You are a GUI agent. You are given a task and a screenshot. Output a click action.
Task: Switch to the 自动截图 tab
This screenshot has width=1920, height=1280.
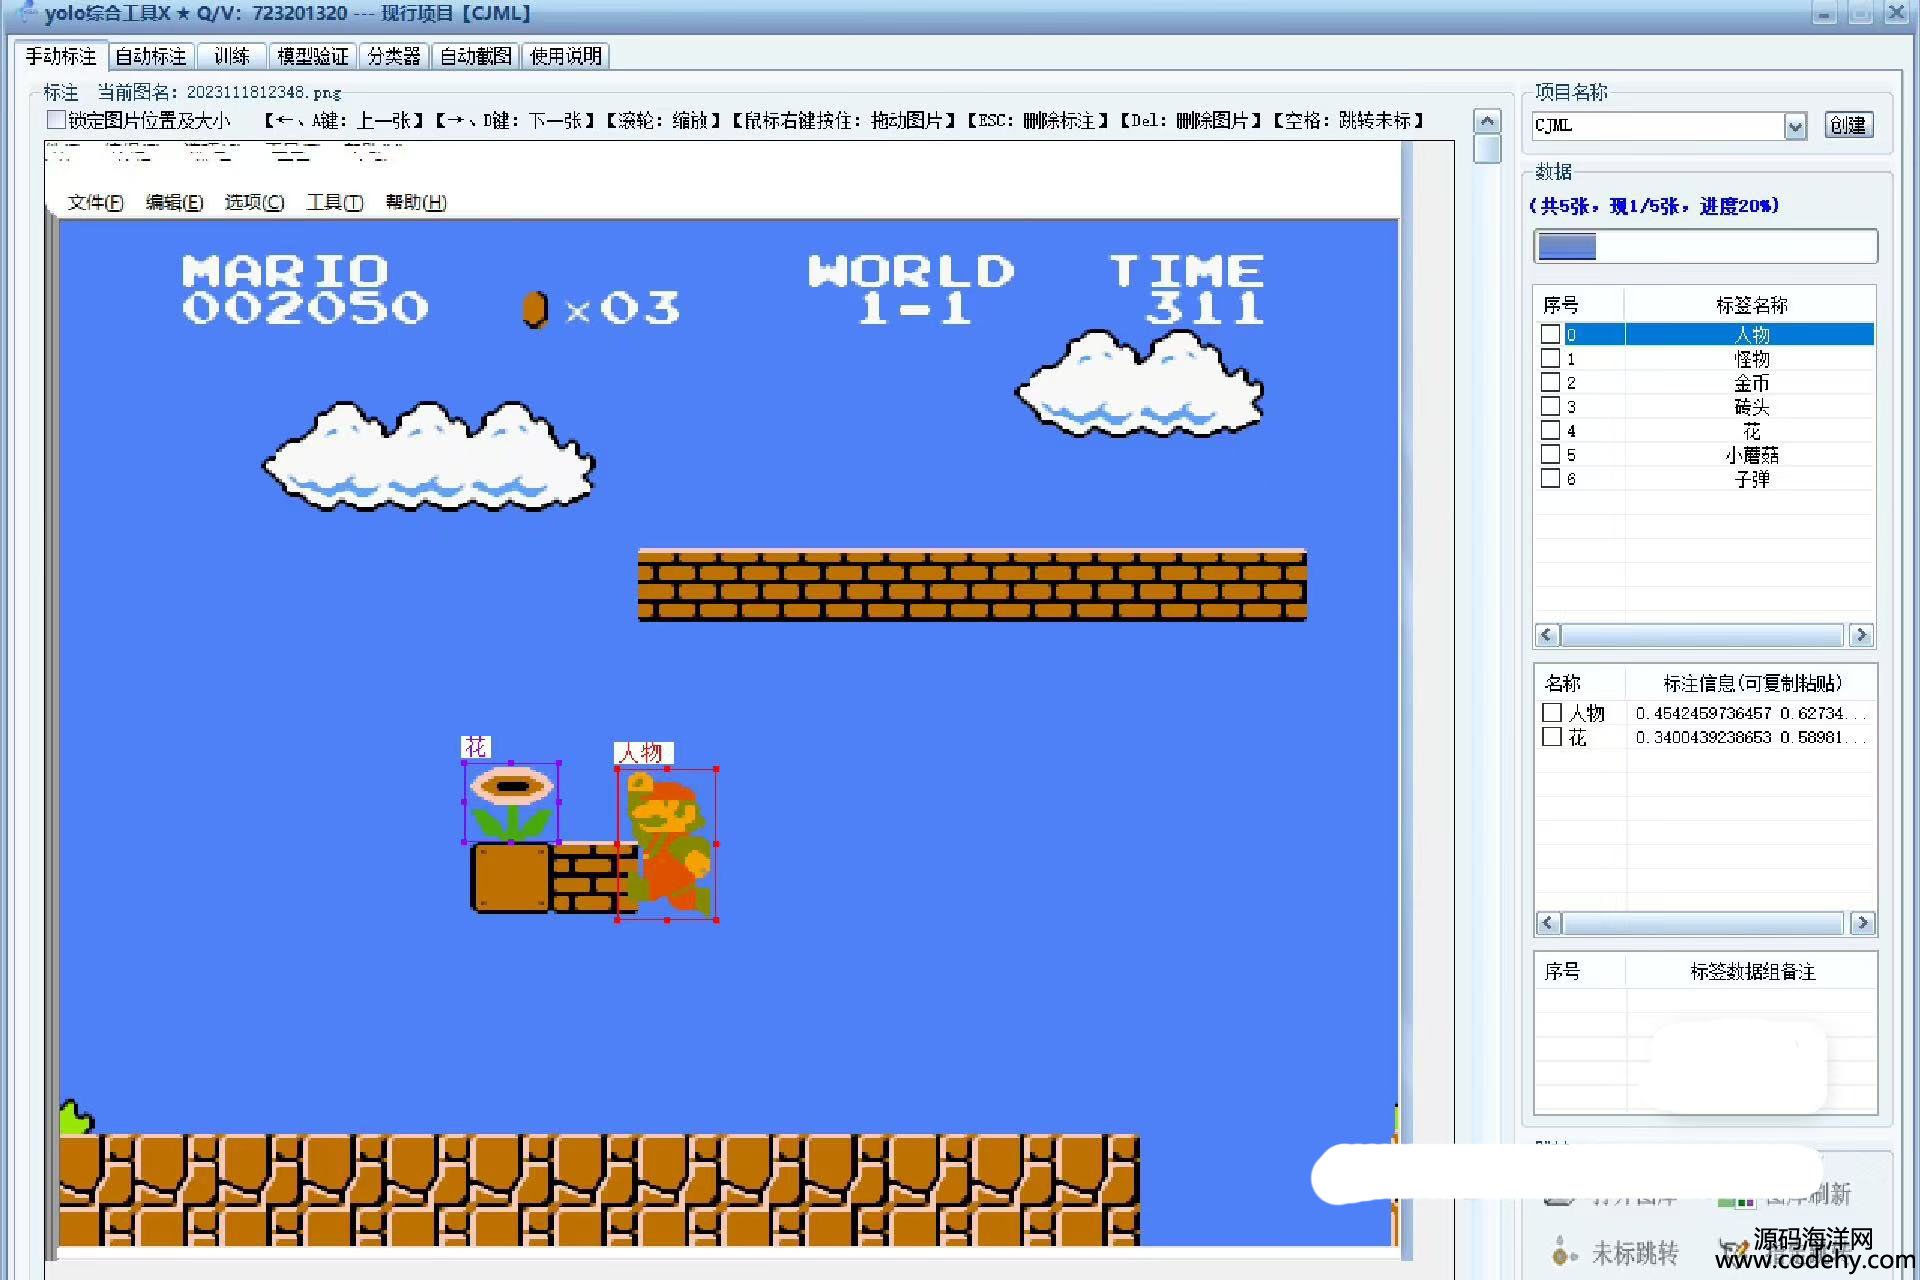[475, 56]
